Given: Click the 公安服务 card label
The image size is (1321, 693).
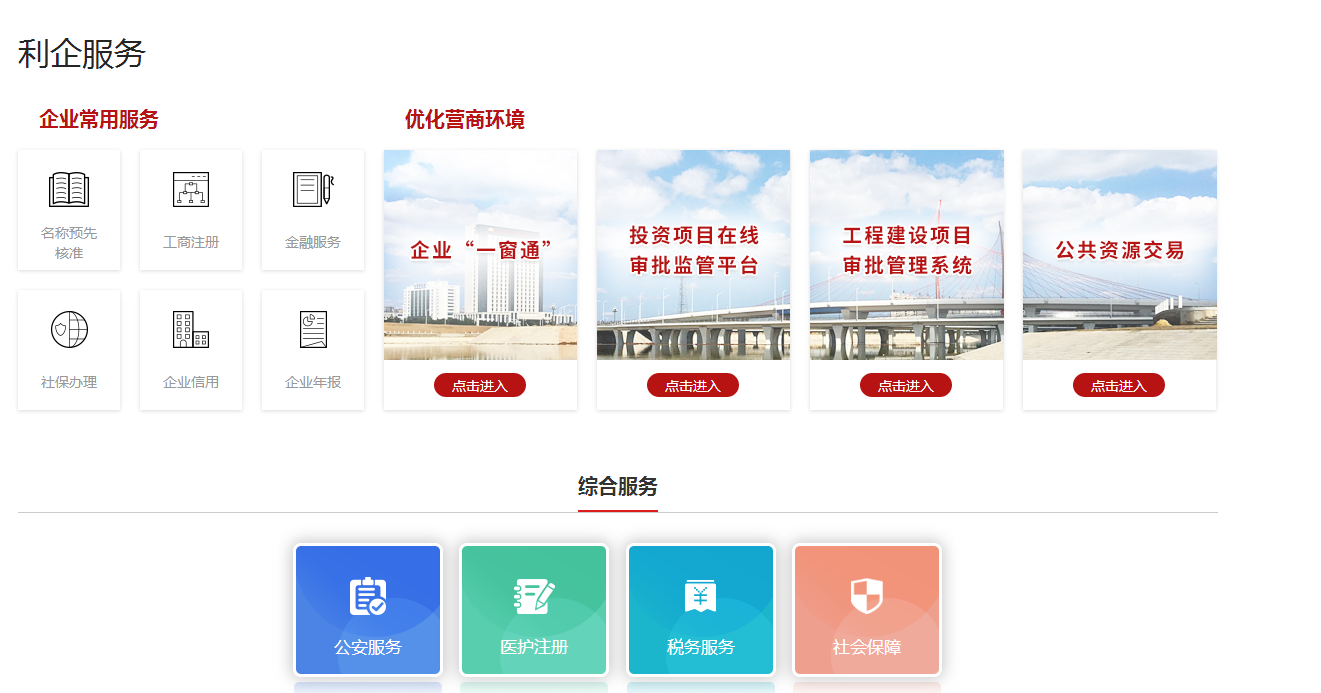Looking at the screenshot, I should 368,647.
